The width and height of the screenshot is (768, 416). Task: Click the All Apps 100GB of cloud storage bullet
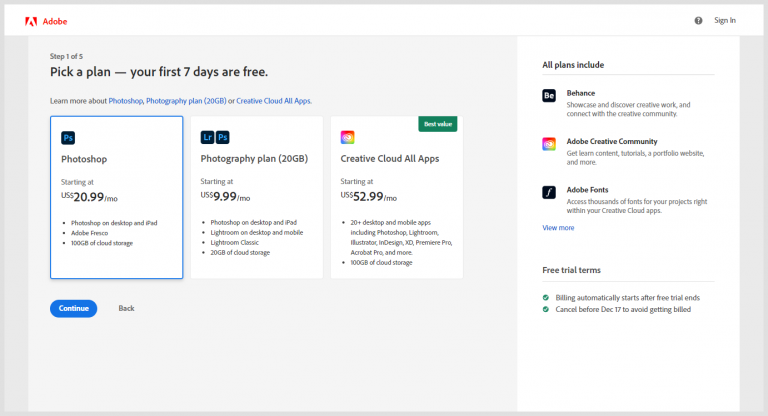click(x=382, y=263)
